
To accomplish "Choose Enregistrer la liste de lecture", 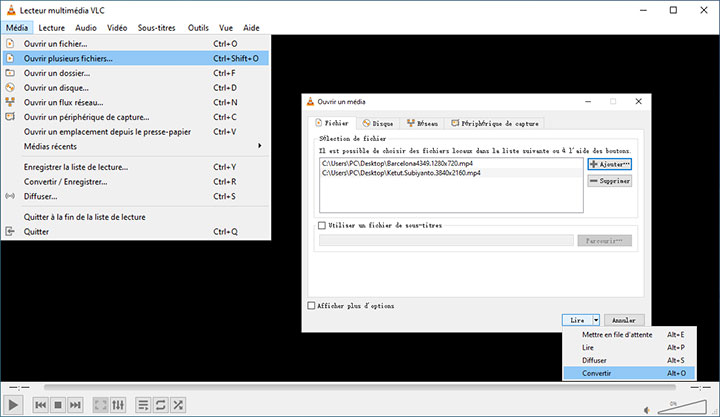I will point(135,167).
